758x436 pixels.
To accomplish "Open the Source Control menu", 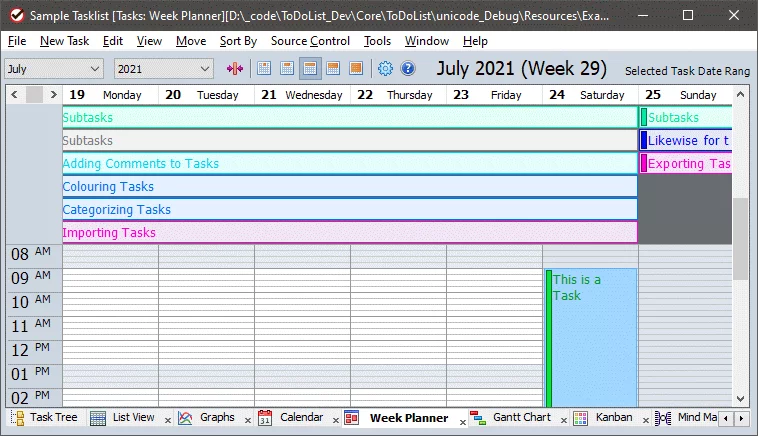I will [x=310, y=41].
